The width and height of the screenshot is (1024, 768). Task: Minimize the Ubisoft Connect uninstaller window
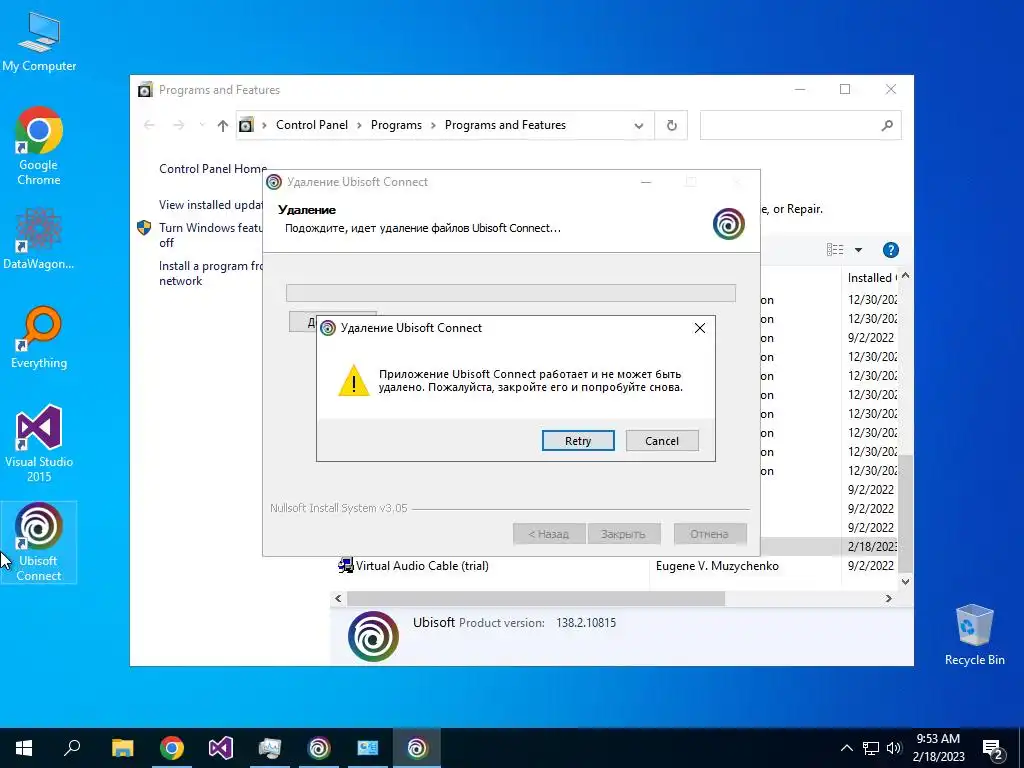click(x=646, y=182)
